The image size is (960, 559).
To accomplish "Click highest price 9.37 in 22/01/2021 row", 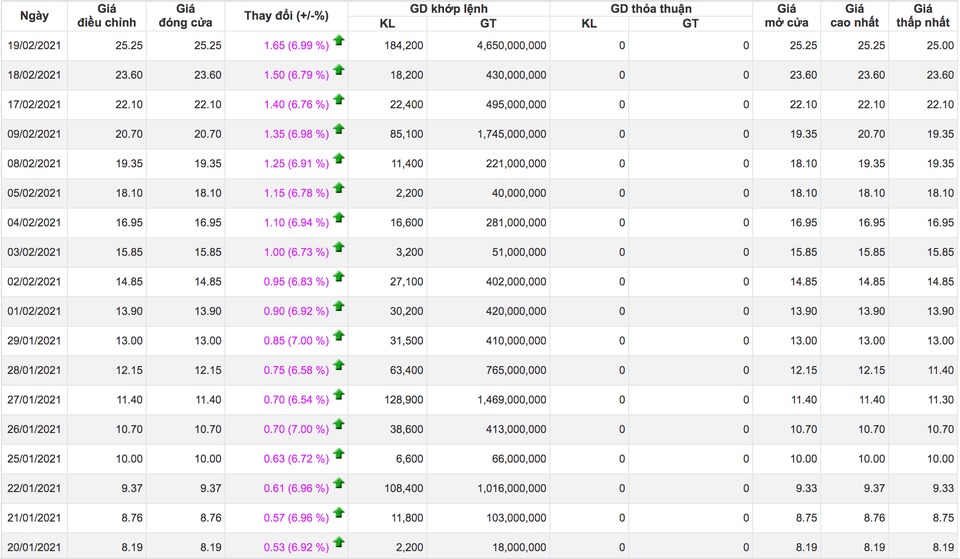I will pyautogui.click(x=874, y=489).
